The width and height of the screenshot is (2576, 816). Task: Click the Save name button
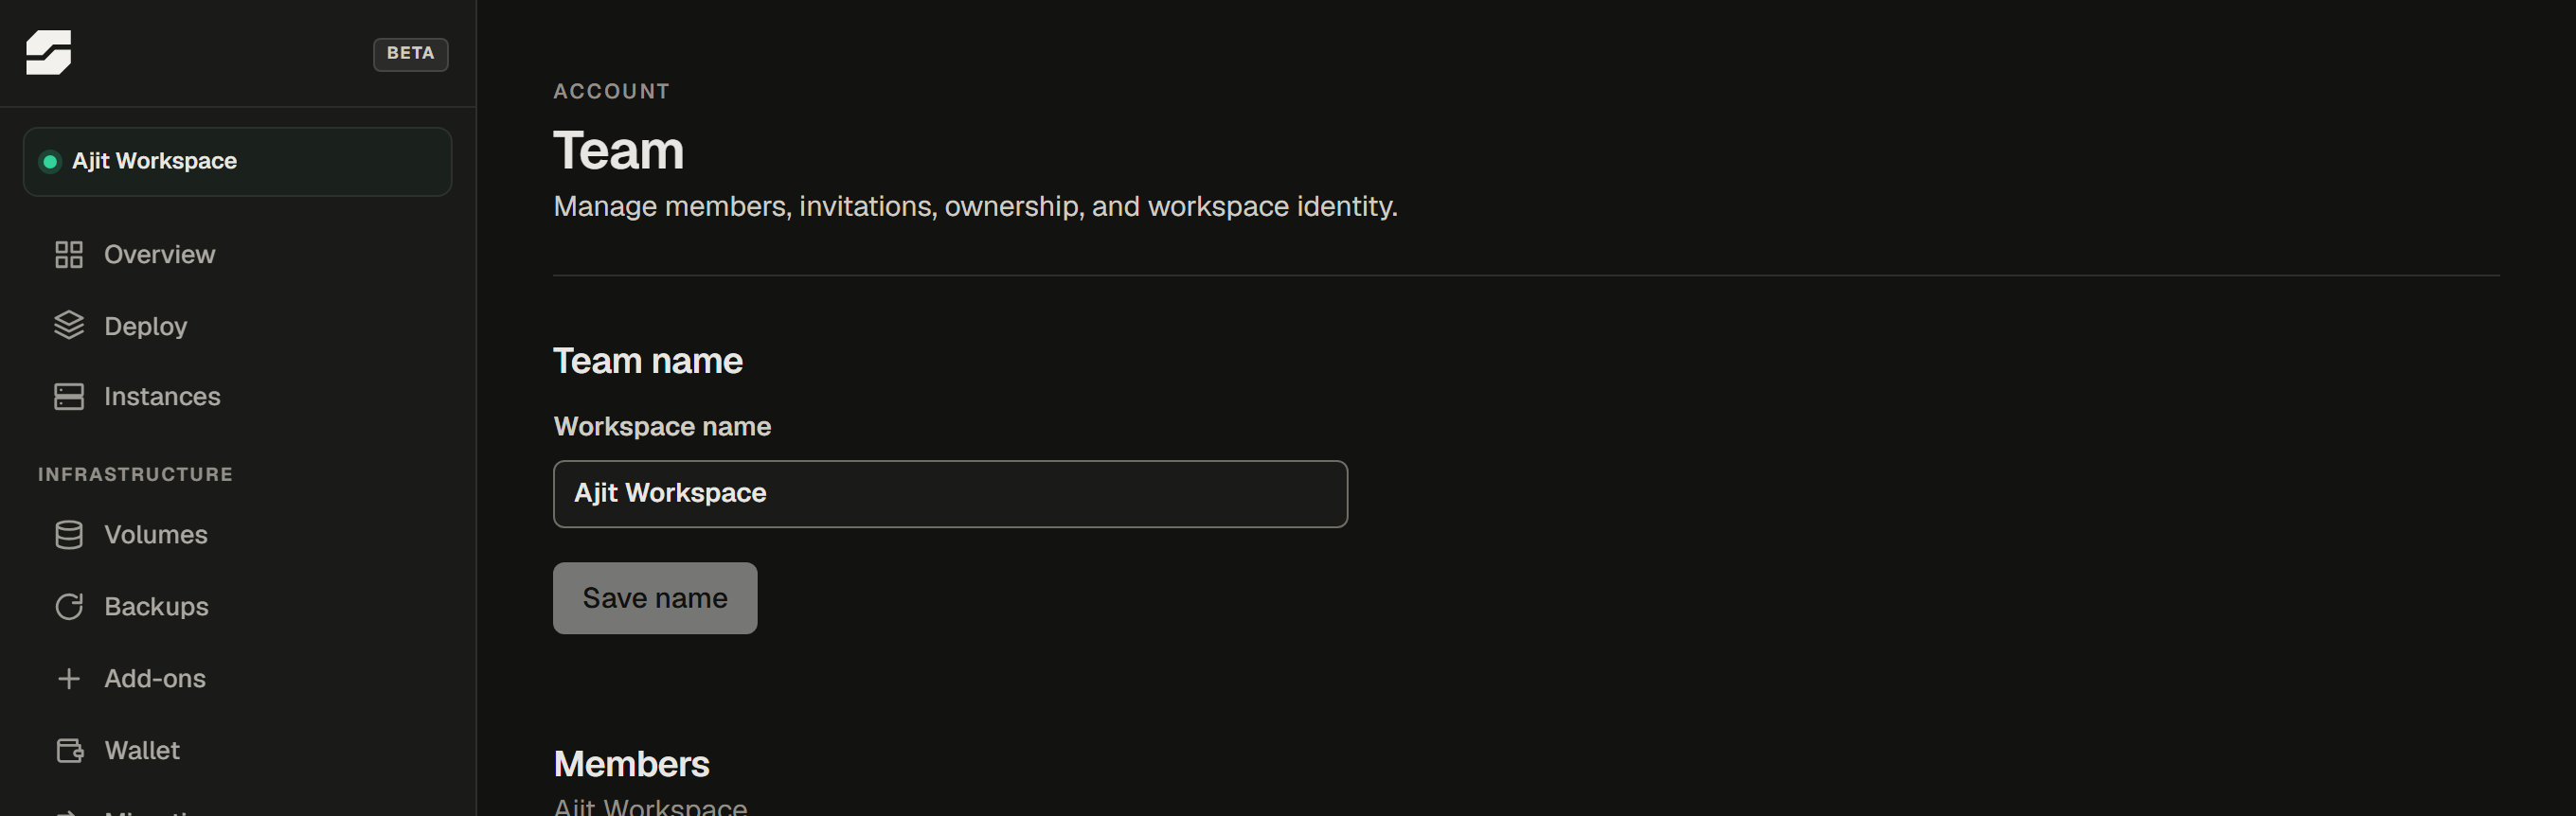tap(655, 598)
